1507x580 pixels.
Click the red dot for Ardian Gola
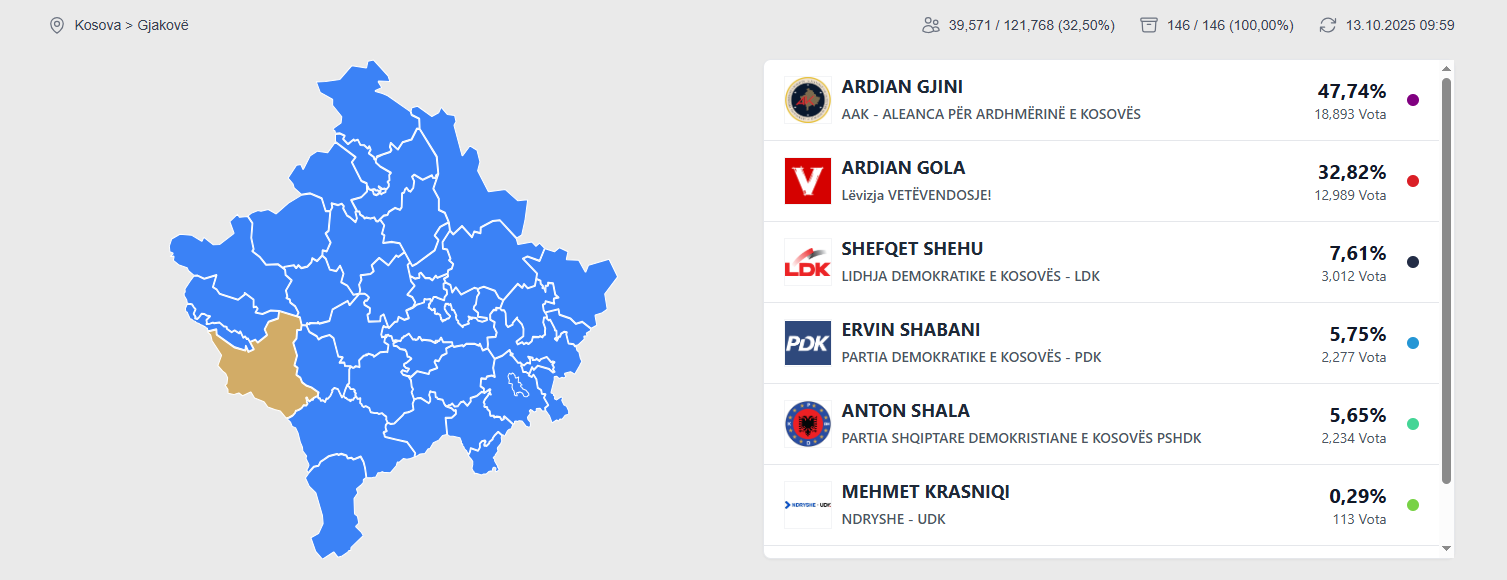click(1413, 181)
